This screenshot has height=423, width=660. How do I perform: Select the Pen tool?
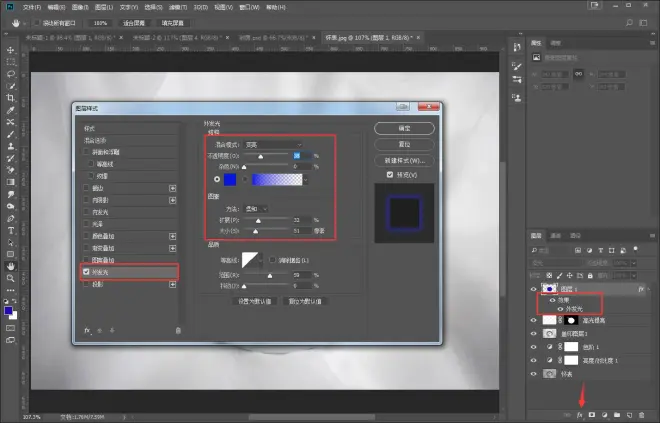click(11, 218)
